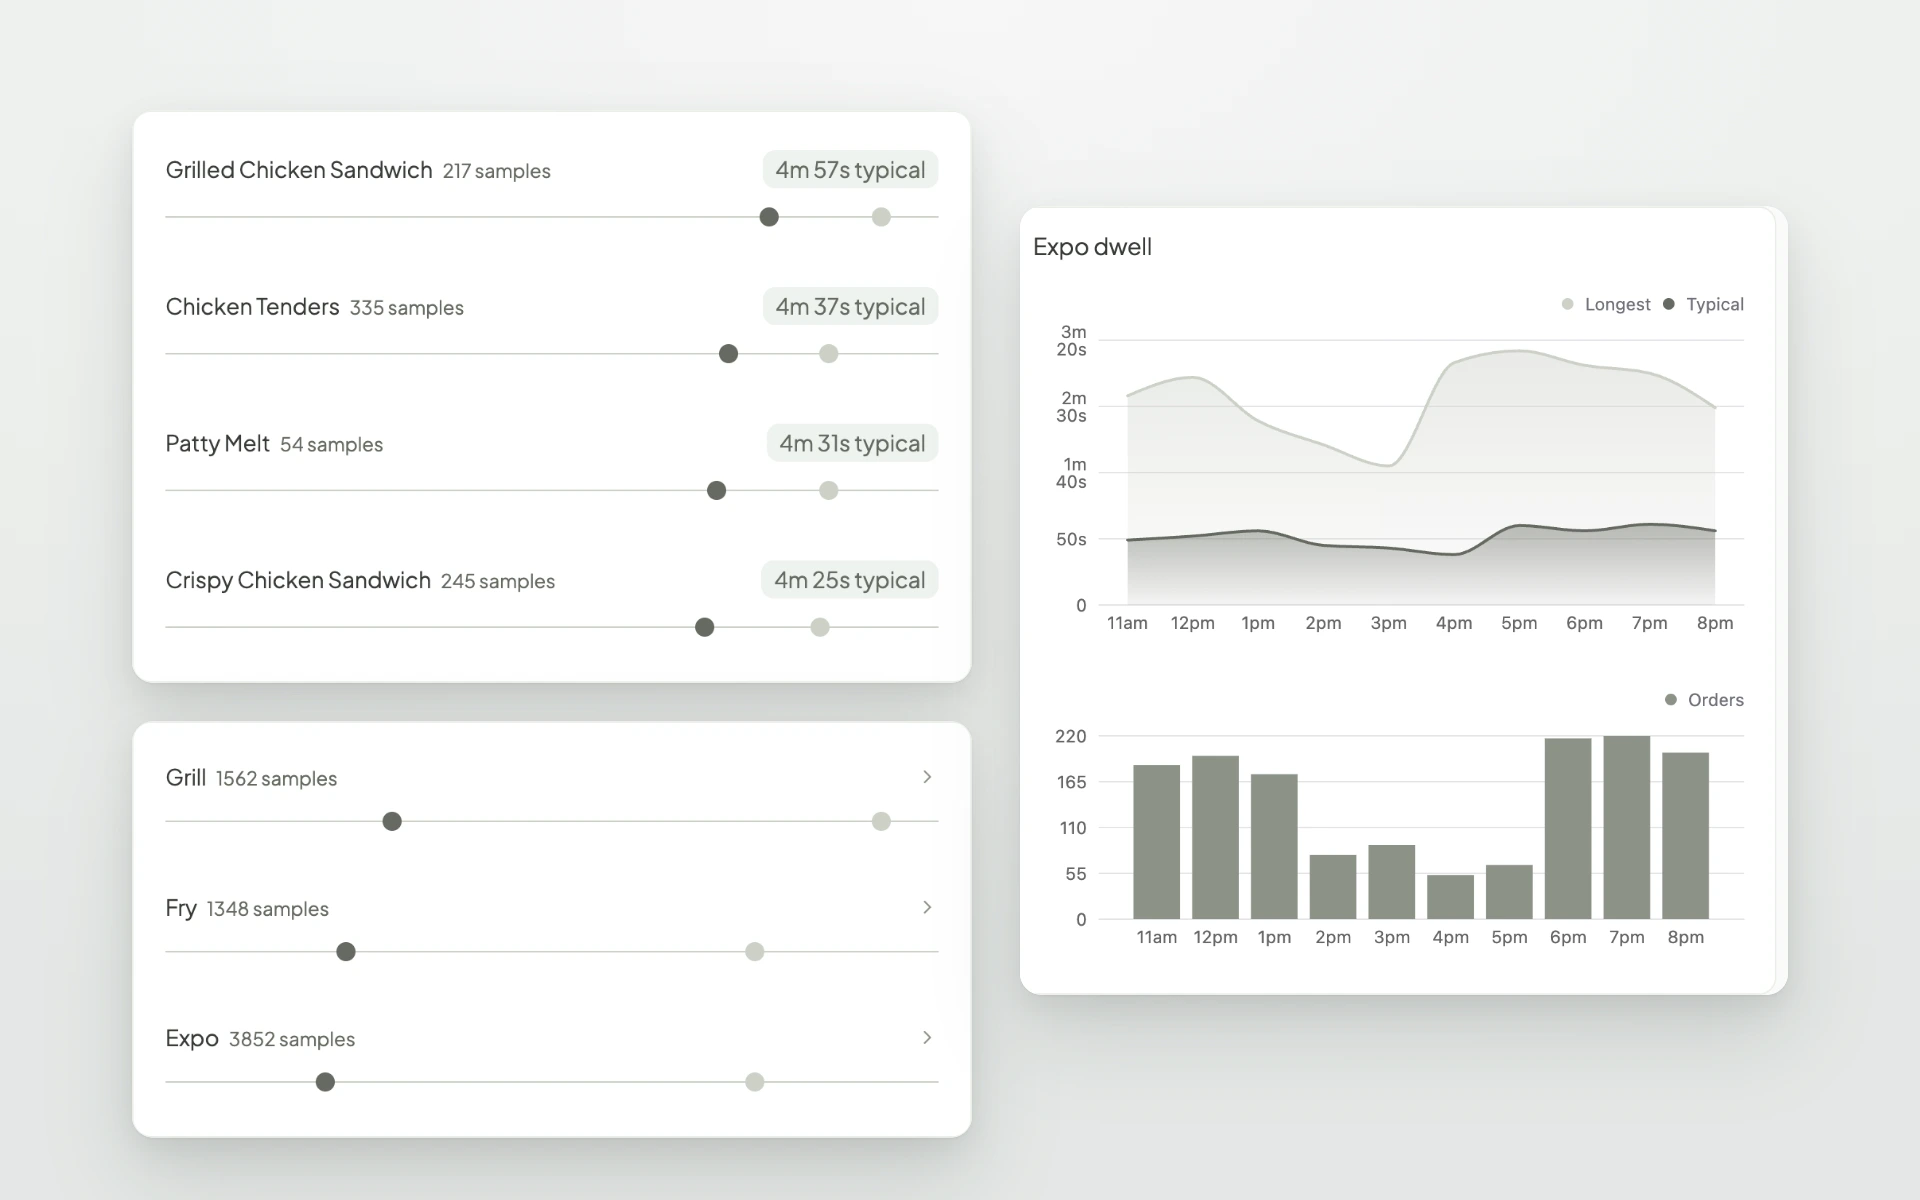Click the Expo row light longest dot

pyautogui.click(x=755, y=1082)
